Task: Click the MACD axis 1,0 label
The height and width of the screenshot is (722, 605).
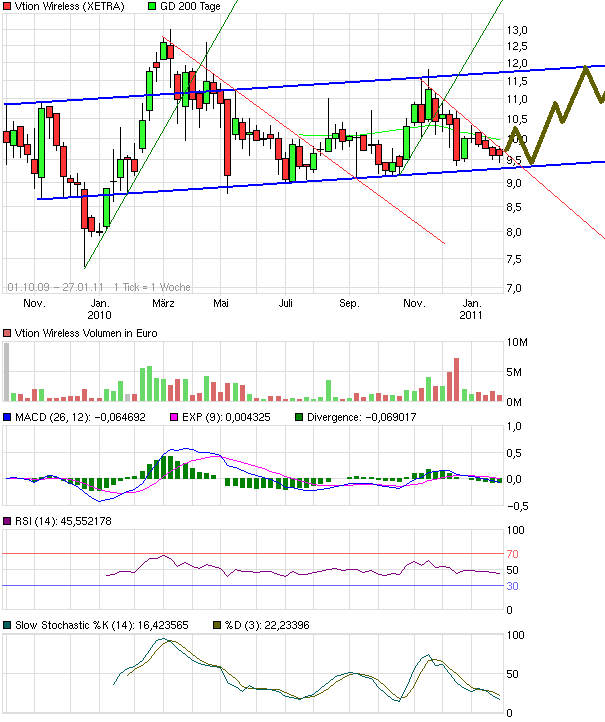Action: 514,426
